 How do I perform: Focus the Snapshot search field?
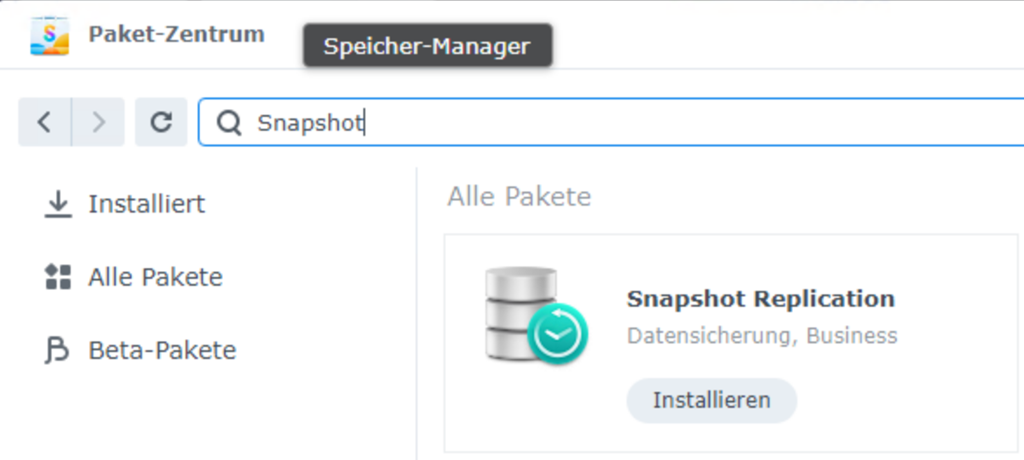[x=600, y=123]
